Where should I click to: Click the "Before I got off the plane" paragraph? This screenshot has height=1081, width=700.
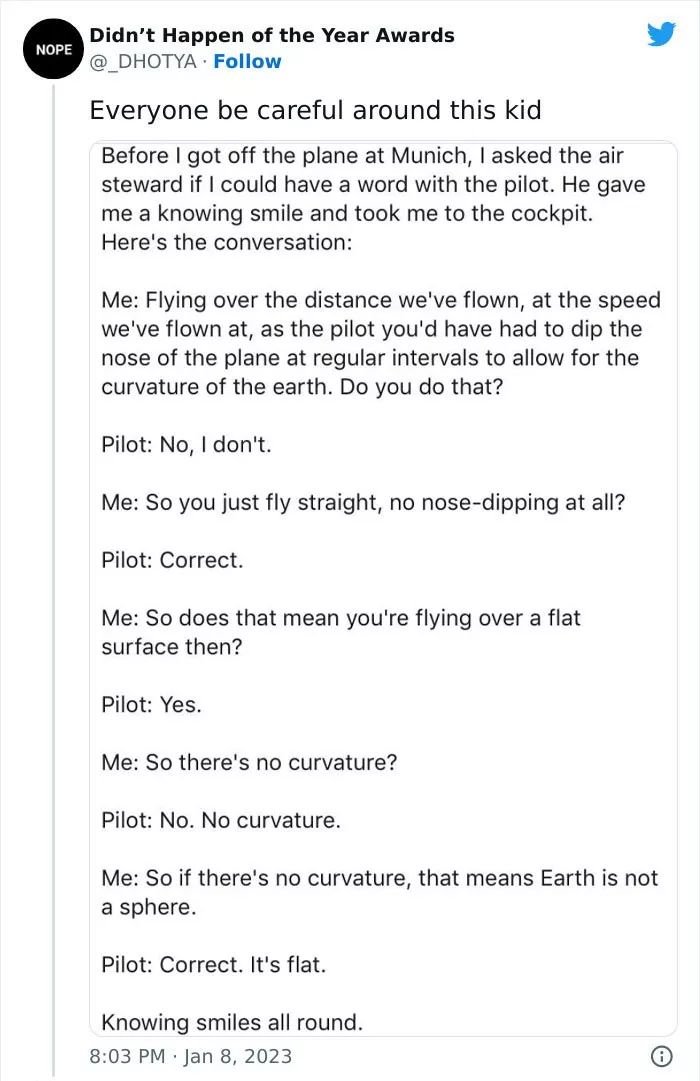373,199
